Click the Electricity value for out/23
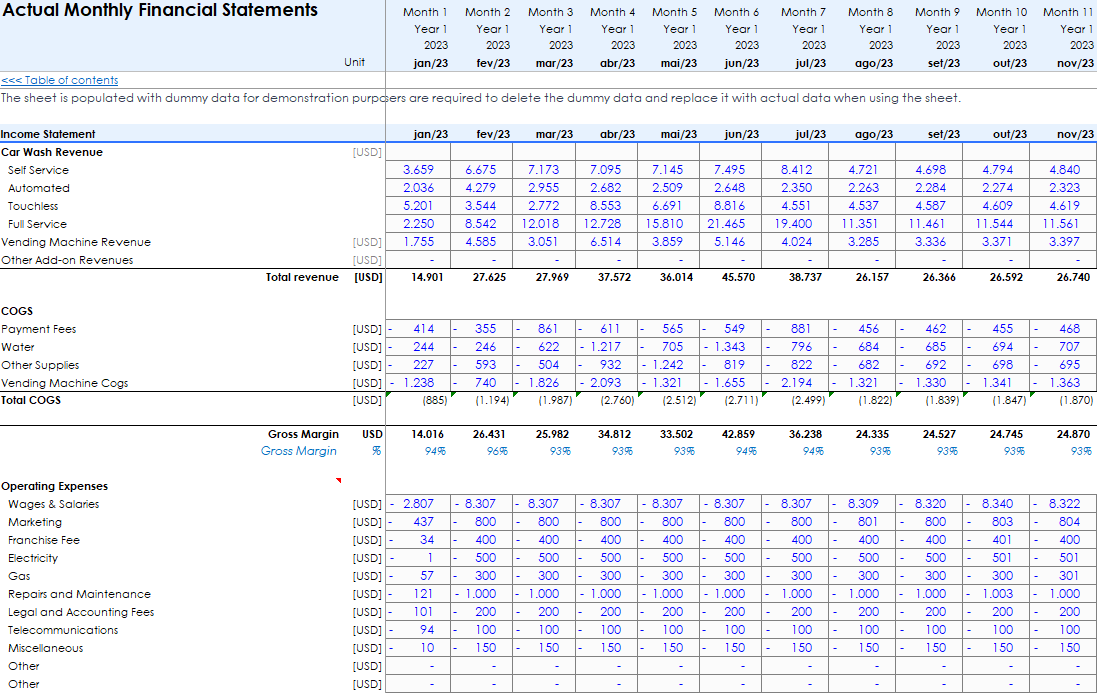The width and height of the screenshot is (1097, 693). (x=1001, y=558)
